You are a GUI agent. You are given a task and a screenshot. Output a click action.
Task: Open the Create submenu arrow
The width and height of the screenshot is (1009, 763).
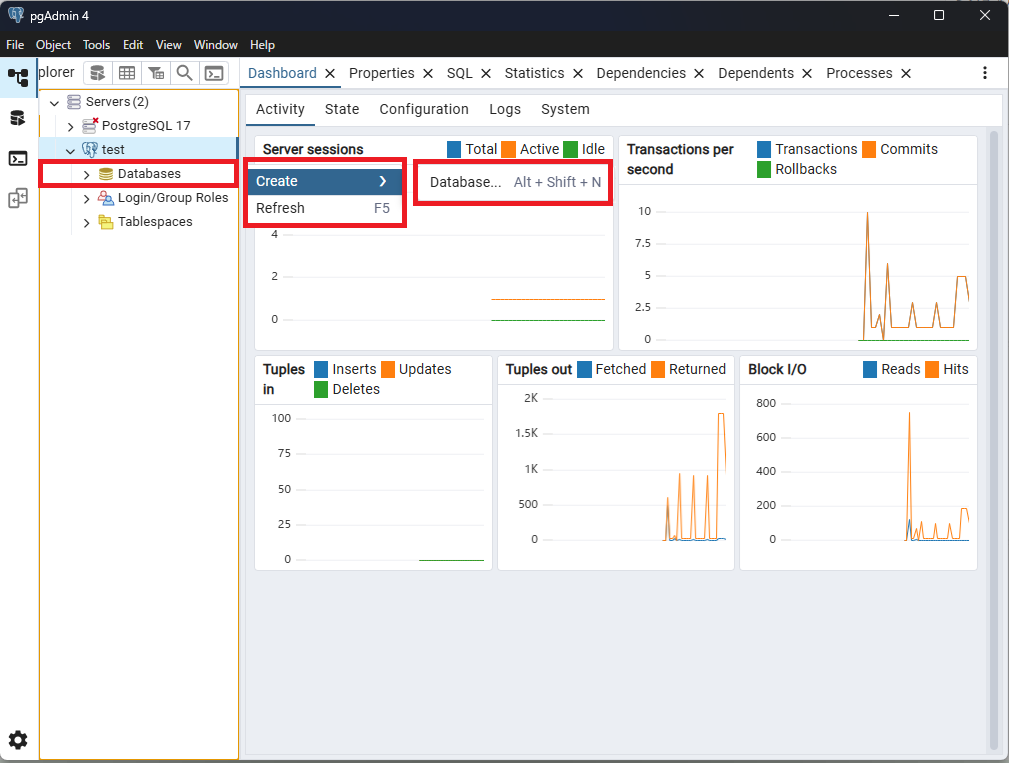pos(383,181)
